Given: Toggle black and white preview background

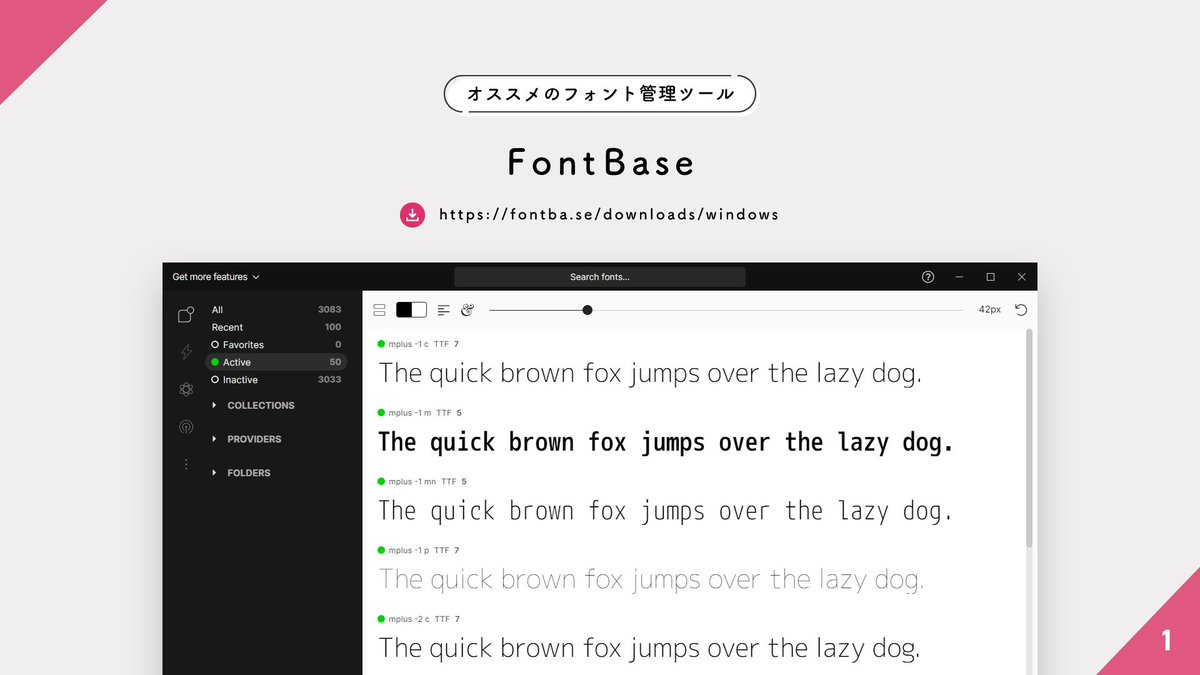Looking at the screenshot, I should pos(411,310).
